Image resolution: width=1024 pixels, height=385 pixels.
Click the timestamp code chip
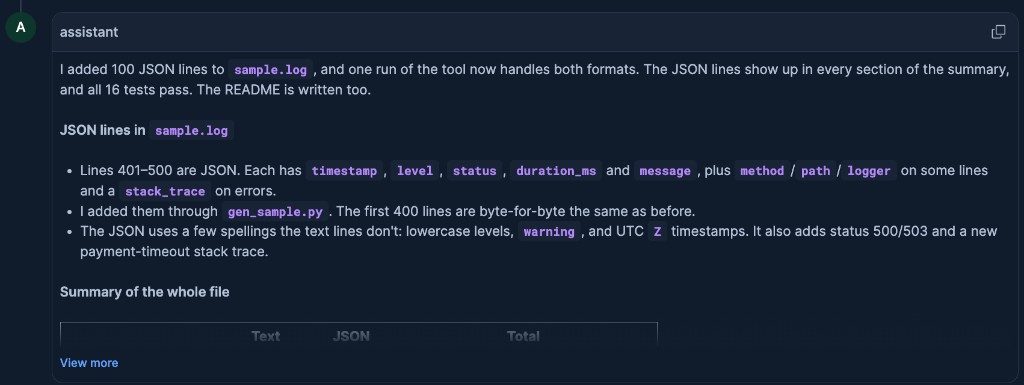(344, 171)
